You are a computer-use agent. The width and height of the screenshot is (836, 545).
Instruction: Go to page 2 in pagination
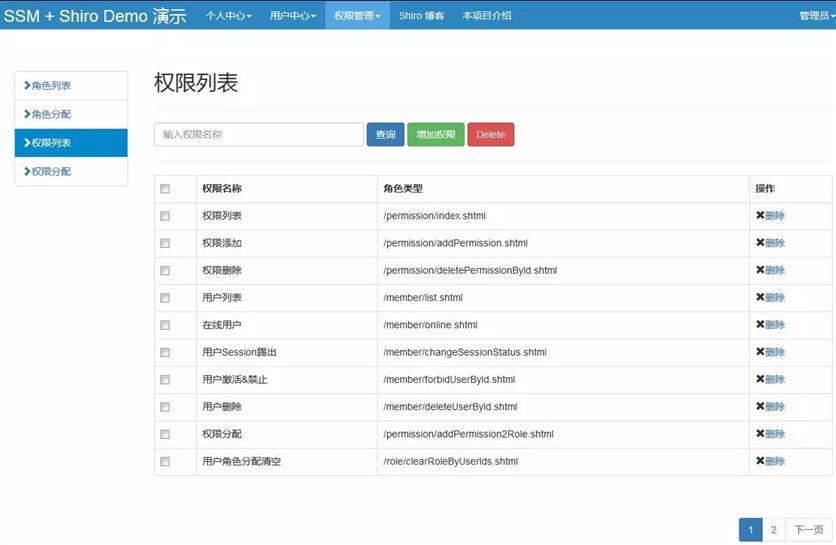774,530
